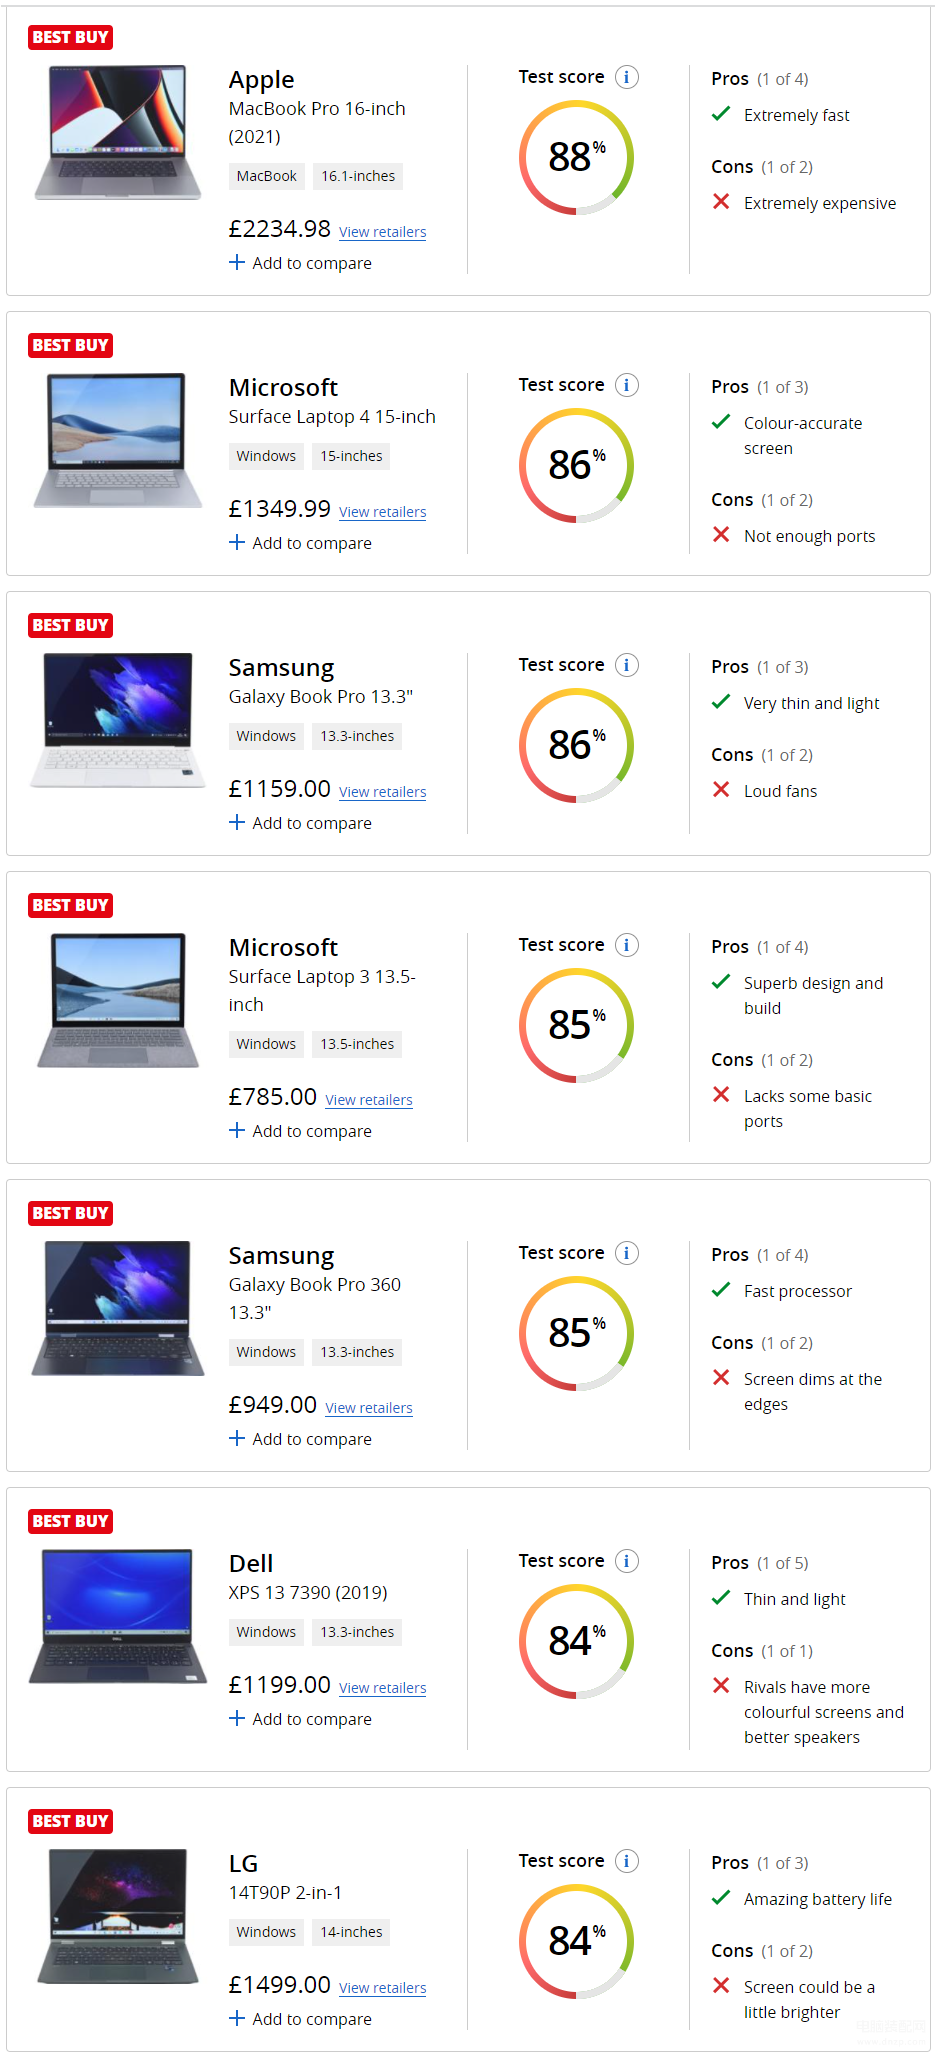
Task: Add Surface Laptop 4 15-inch to compare
Action: (300, 543)
